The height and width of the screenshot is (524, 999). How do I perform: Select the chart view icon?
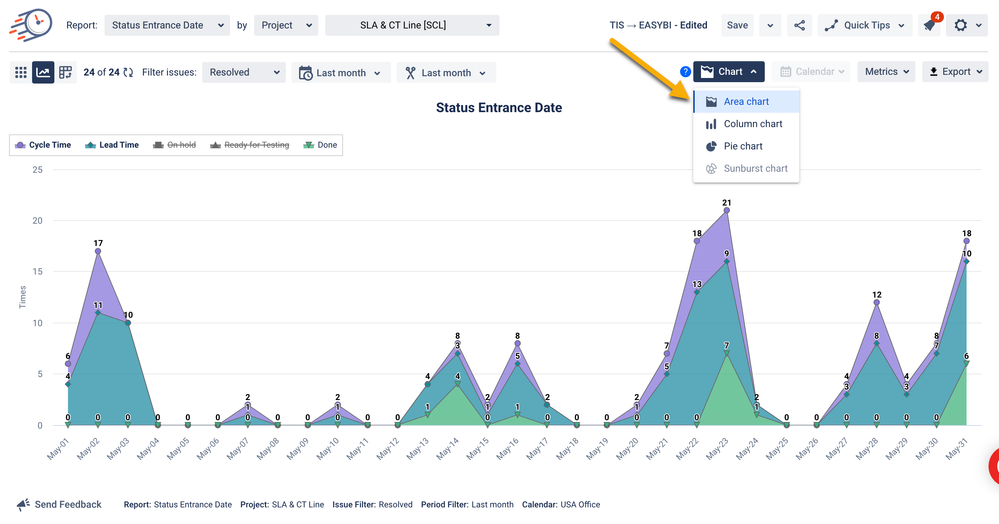click(x=43, y=73)
